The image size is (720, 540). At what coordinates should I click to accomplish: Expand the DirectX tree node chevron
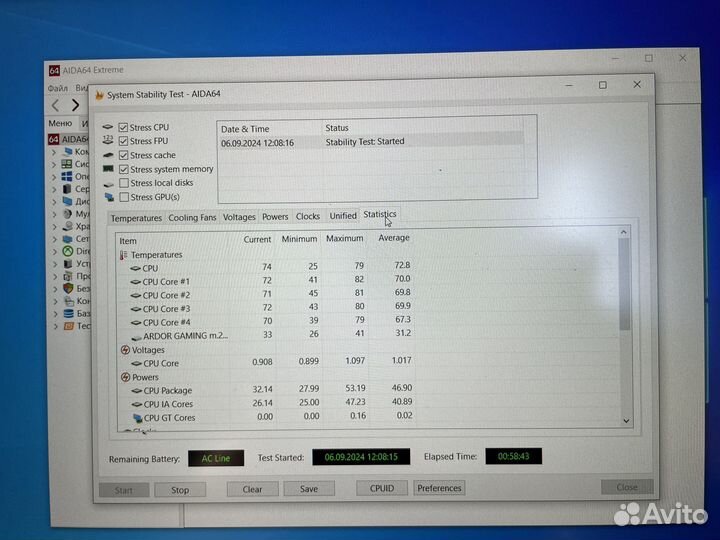[55, 251]
